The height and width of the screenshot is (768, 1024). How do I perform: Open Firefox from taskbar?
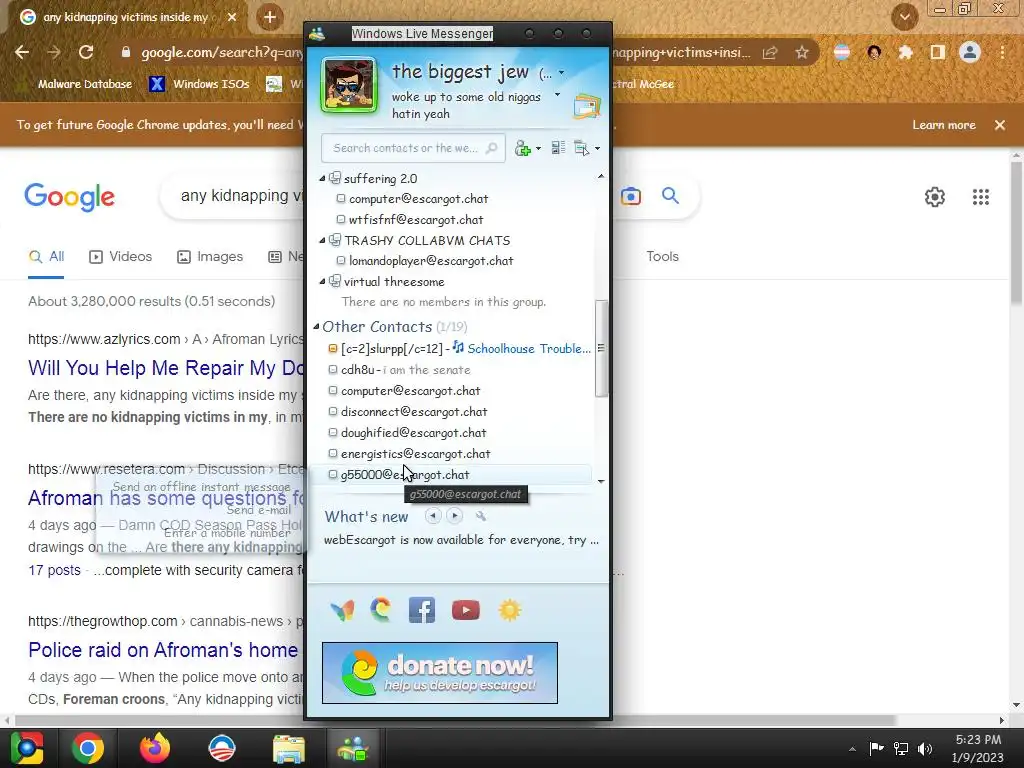(x=155, y=748)
